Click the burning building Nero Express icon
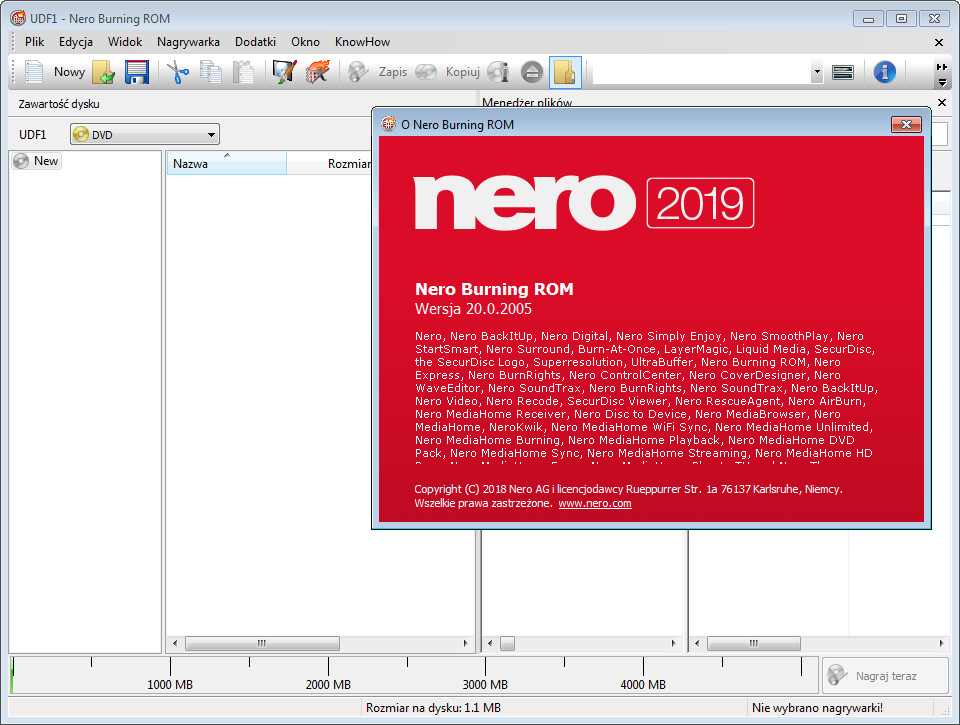The width and height of the screenshot is (960, 725). [318, 72]
